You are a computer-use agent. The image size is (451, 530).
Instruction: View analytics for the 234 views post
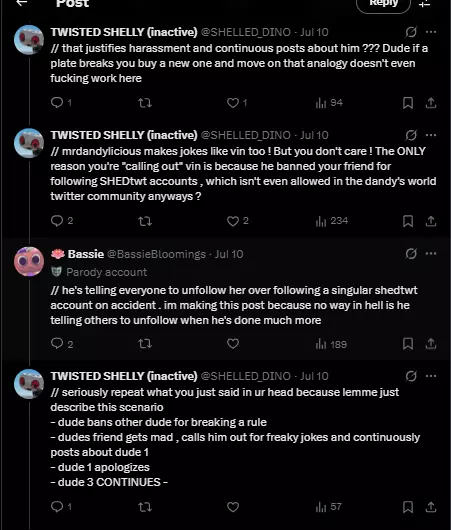point(331,221)
